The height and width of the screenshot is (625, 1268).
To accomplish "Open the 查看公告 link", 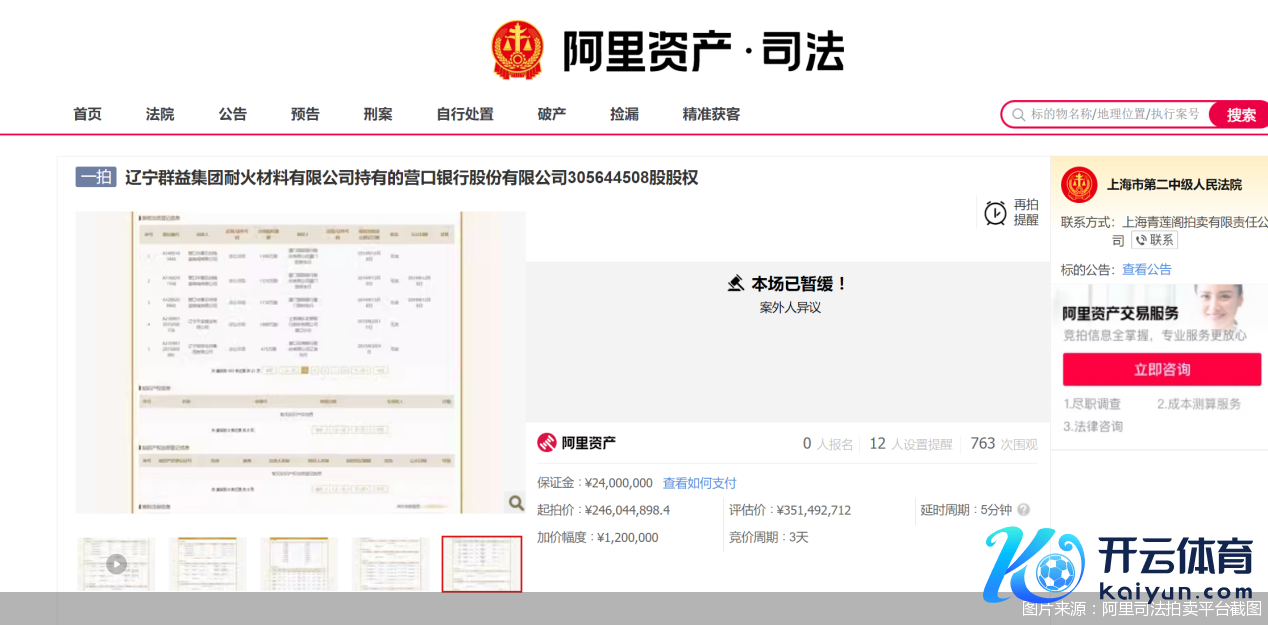I will (x=1147, y=268).
